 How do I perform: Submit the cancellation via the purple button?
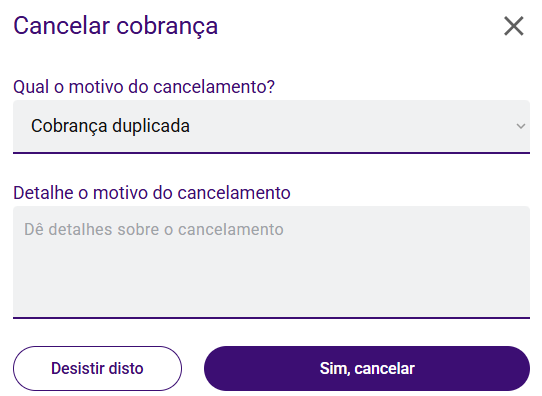click(x=367, y=368)
